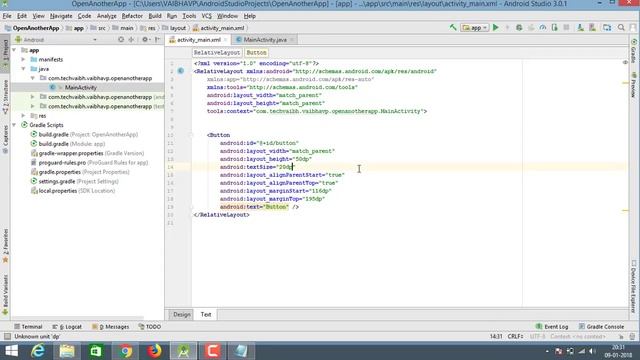Screen dimensions: 640x360
Task: Click the Attach debugger to process icon
Action: 554,28
